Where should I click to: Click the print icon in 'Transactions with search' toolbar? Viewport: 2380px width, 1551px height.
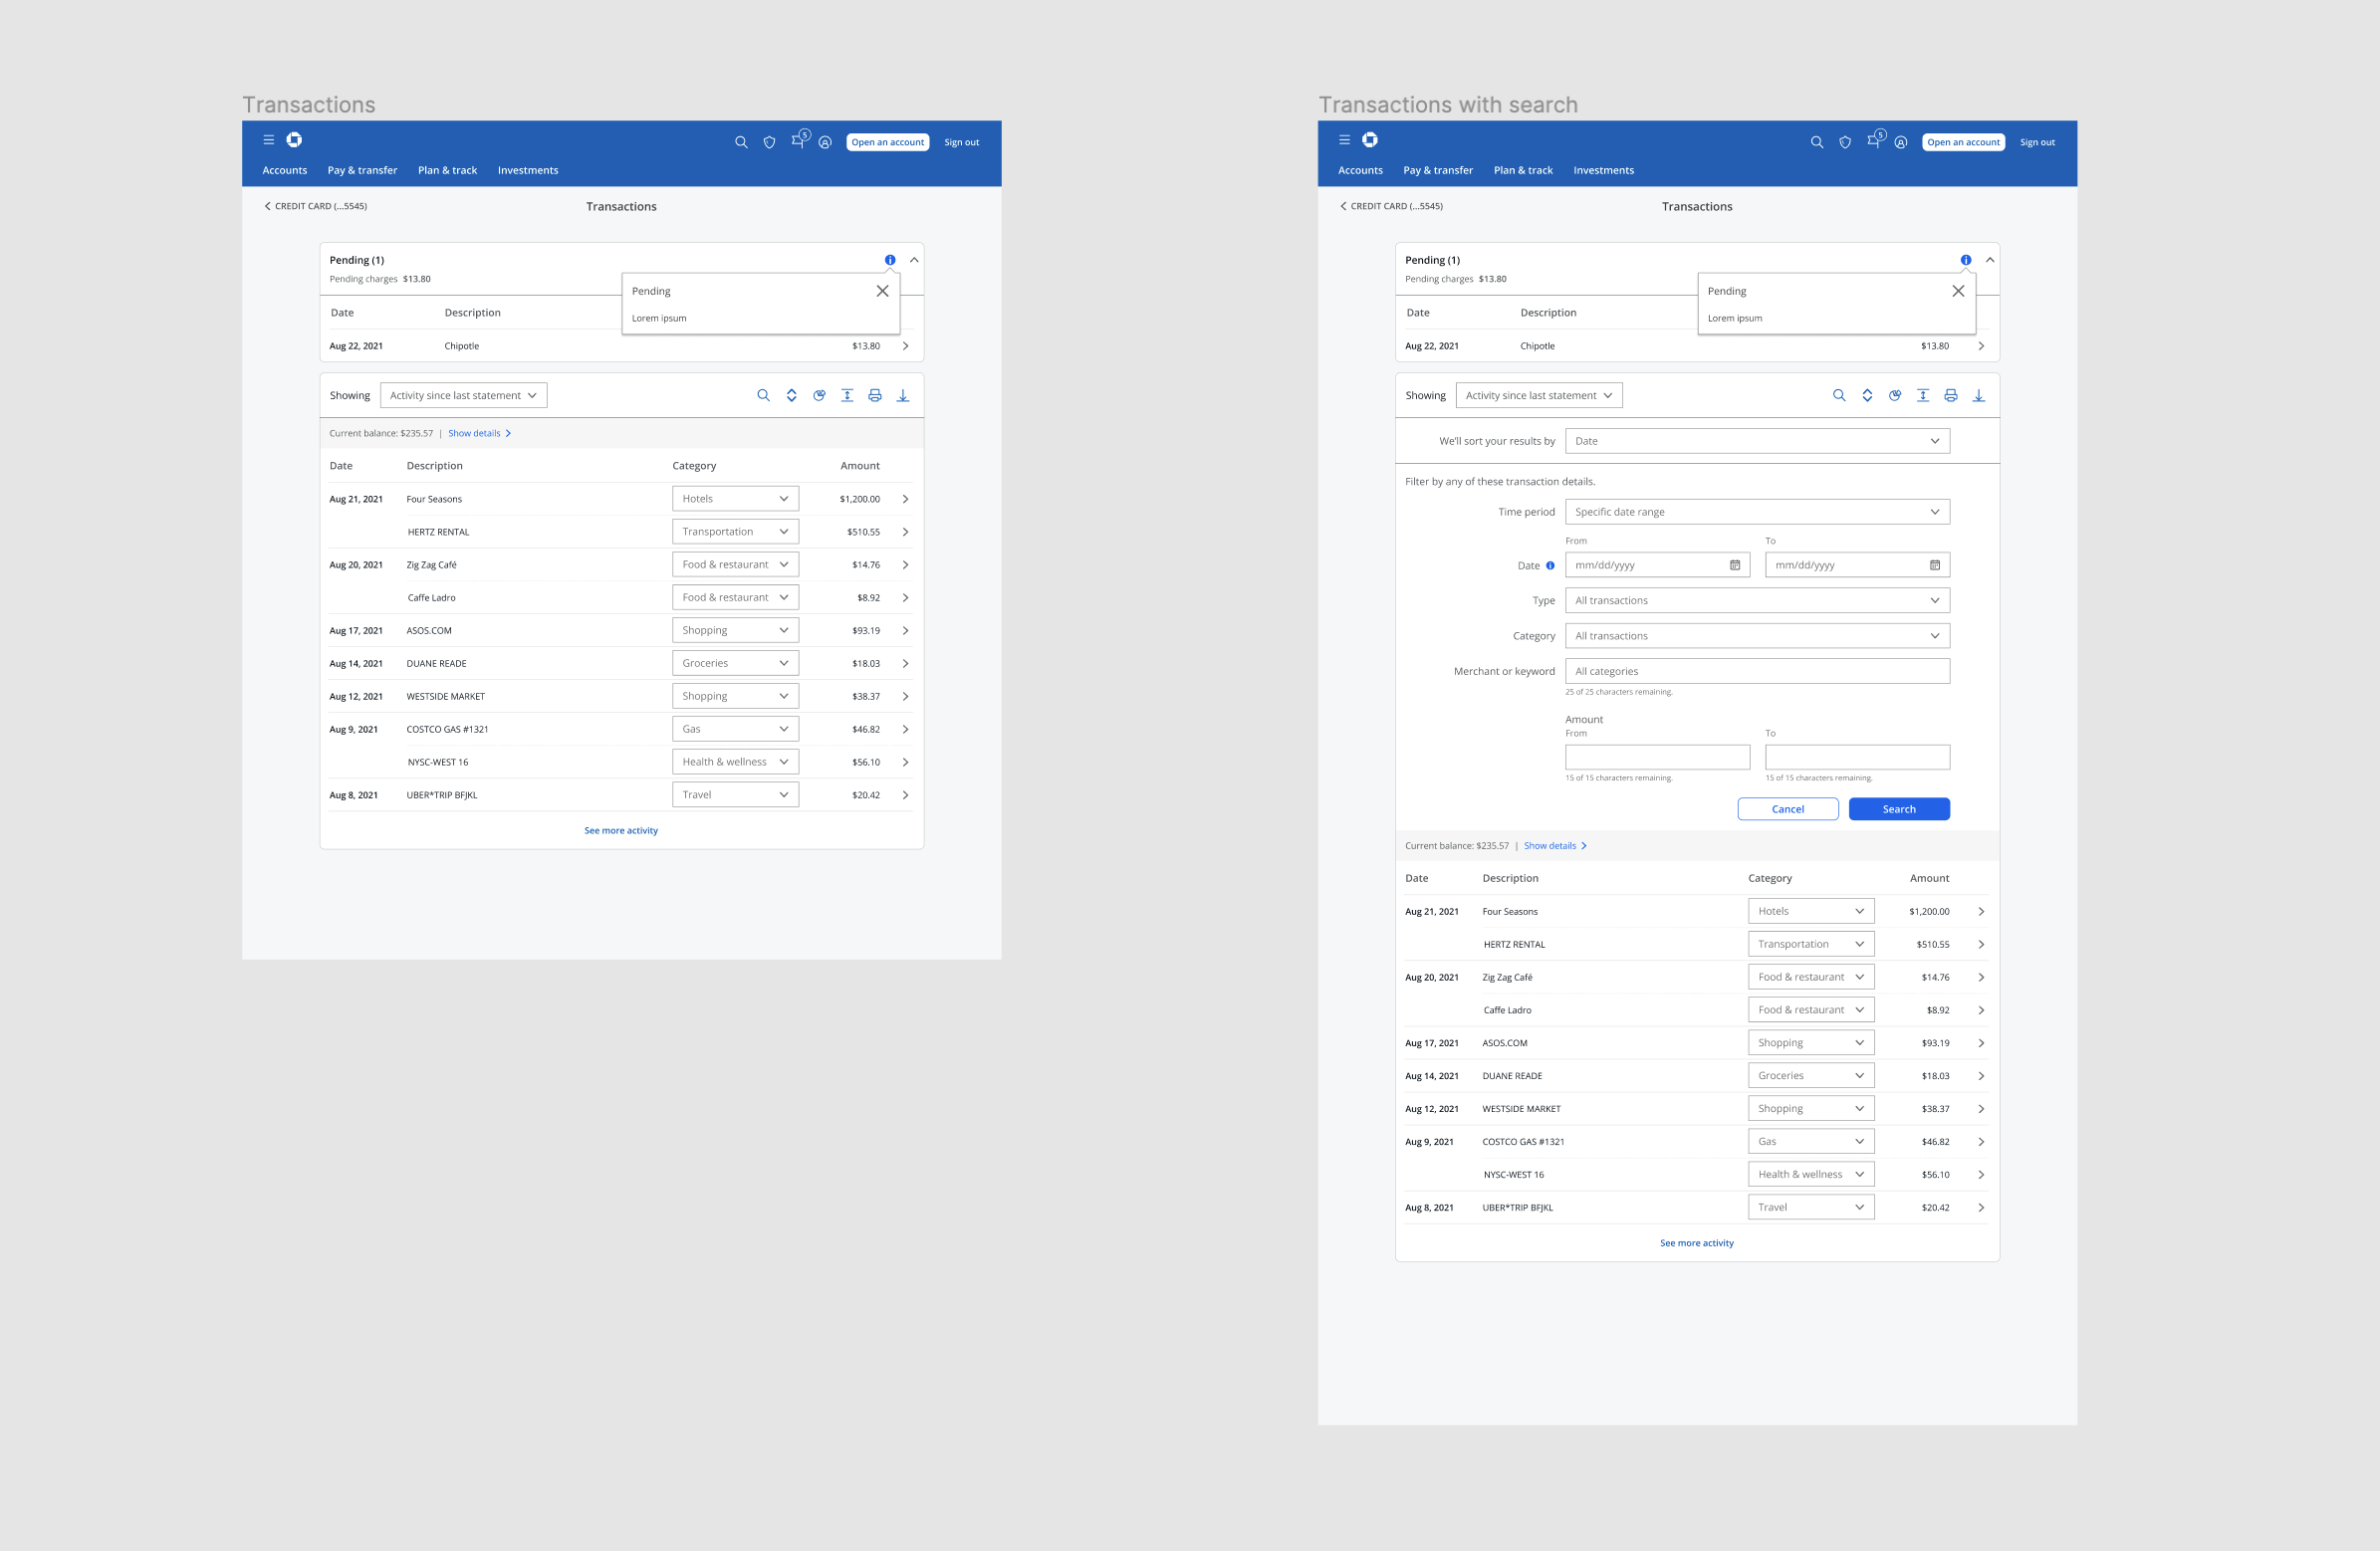pos(1950,395)
